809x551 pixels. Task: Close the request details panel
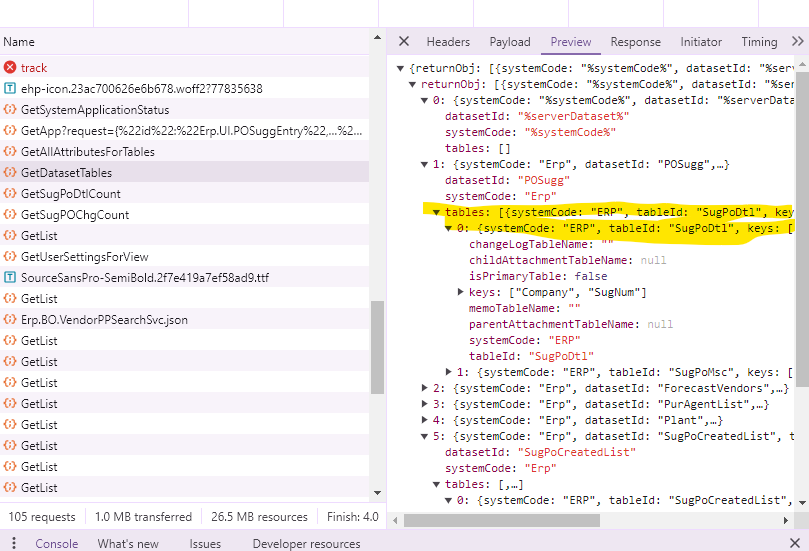(x=404, y=41)
